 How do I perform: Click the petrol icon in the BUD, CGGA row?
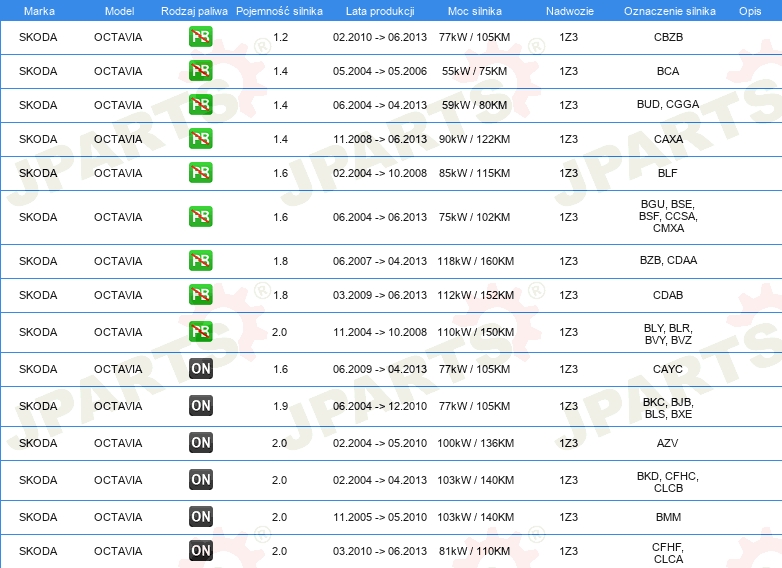point(200,105)
